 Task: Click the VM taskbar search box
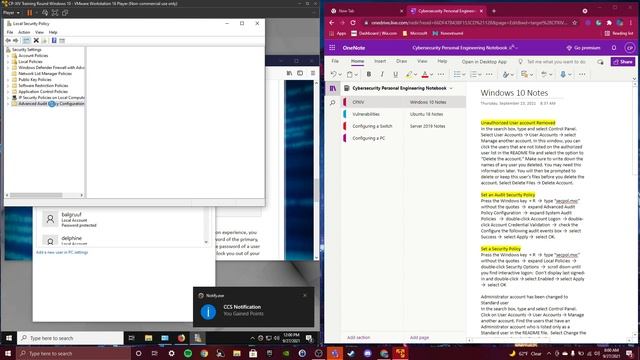pos(70,338)
